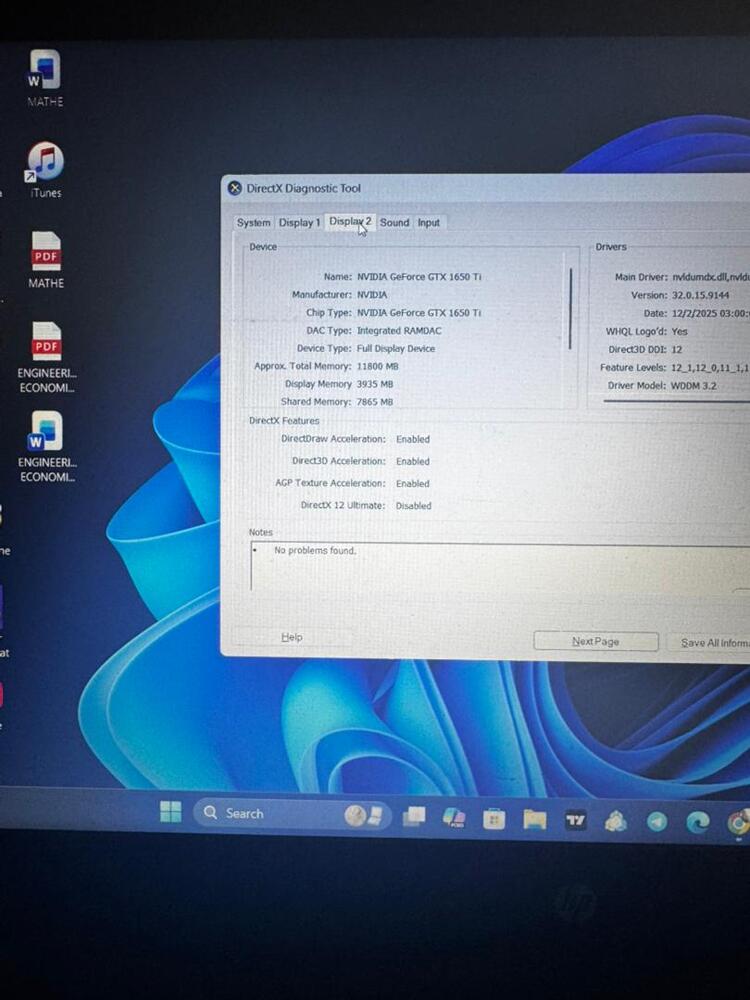750x1000 pixels.
Task: Open the Sound tab
Action: [x=394, y=223]
